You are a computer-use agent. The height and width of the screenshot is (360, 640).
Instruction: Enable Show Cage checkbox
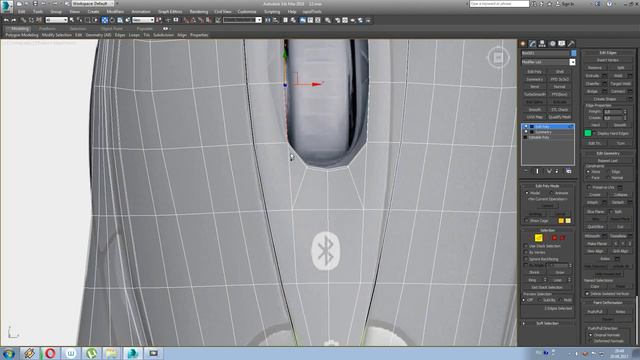click(x=526, y=221)
